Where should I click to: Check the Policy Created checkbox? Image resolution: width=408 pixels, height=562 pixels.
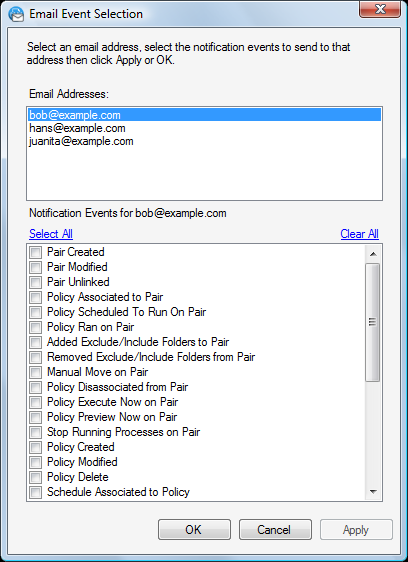35,447
